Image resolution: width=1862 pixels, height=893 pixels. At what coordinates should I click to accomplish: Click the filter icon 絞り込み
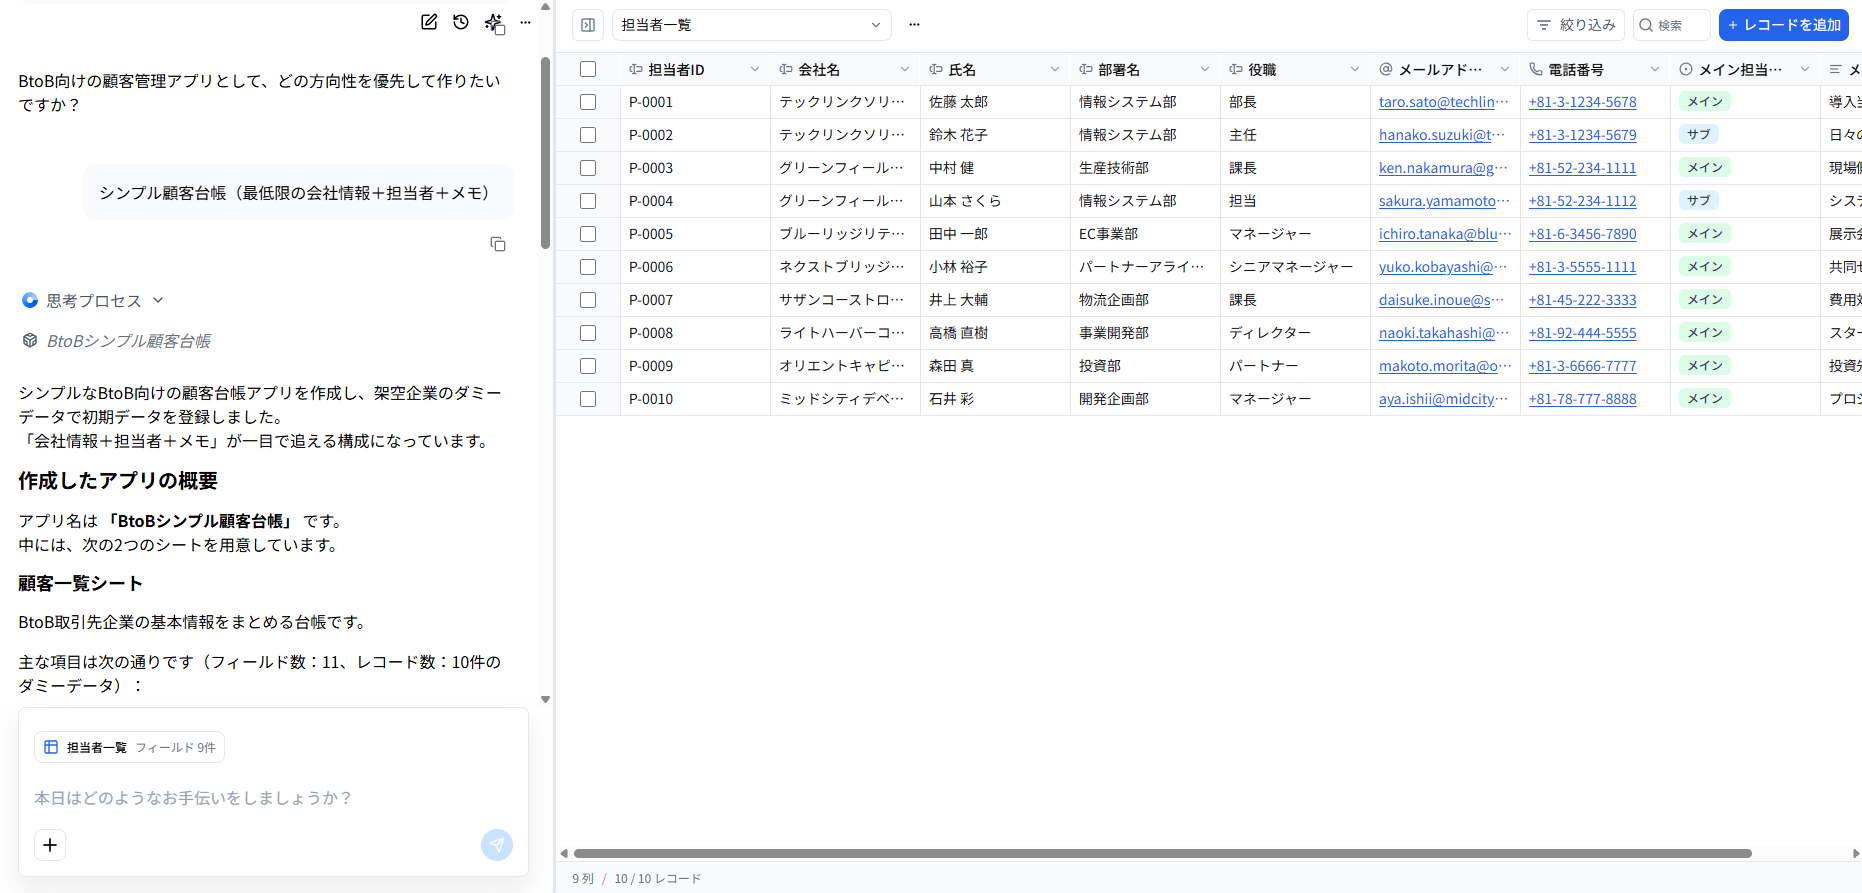click(x=1576, y=25)
